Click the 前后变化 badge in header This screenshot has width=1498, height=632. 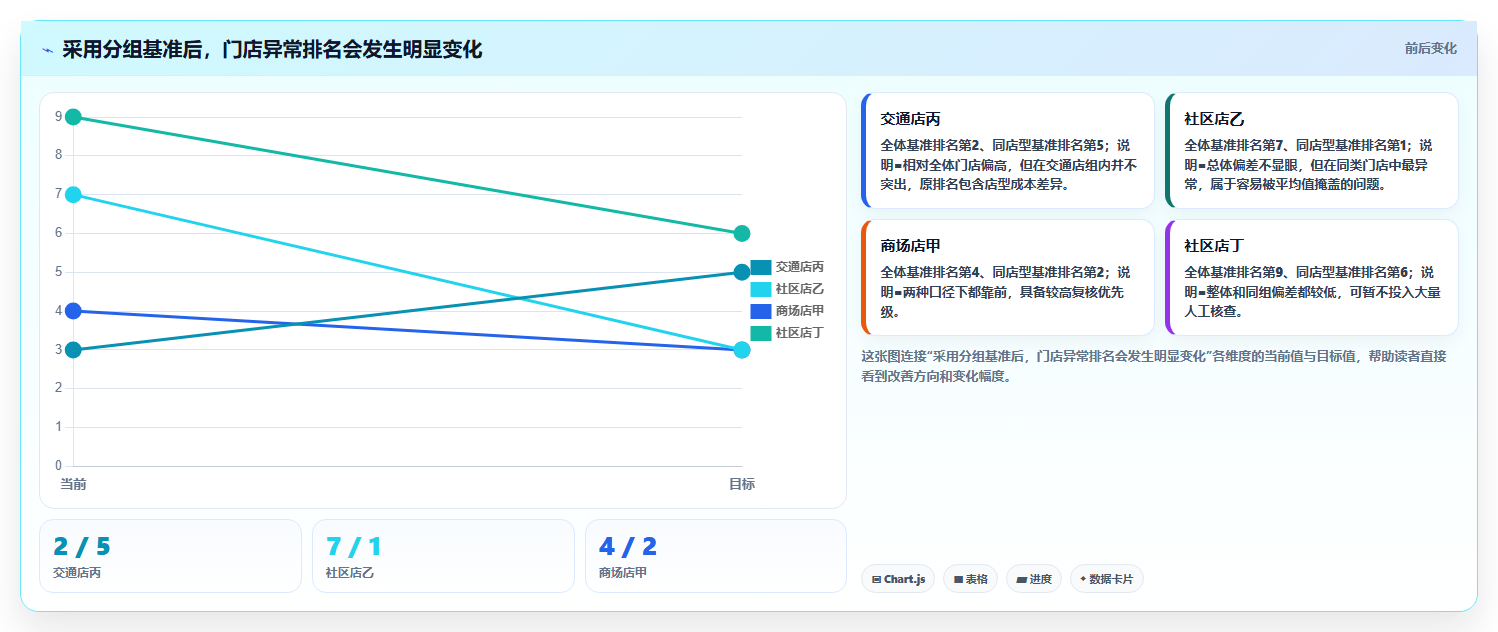point(1430,48)
